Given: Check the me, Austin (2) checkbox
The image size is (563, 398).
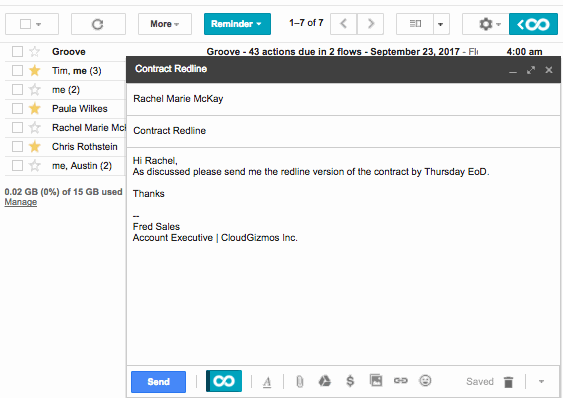Looking at the screenshot, I should pos(17,166).
